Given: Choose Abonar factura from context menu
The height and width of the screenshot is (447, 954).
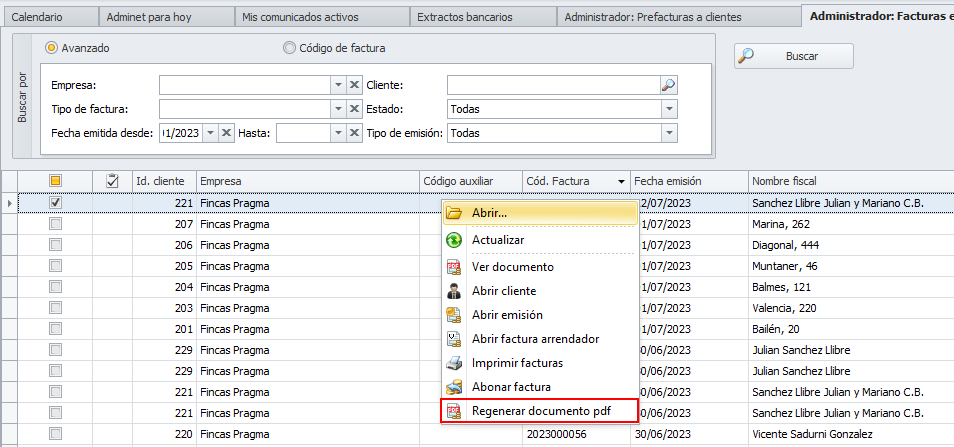Looking at the screenshot, I should tap(540, 387).
